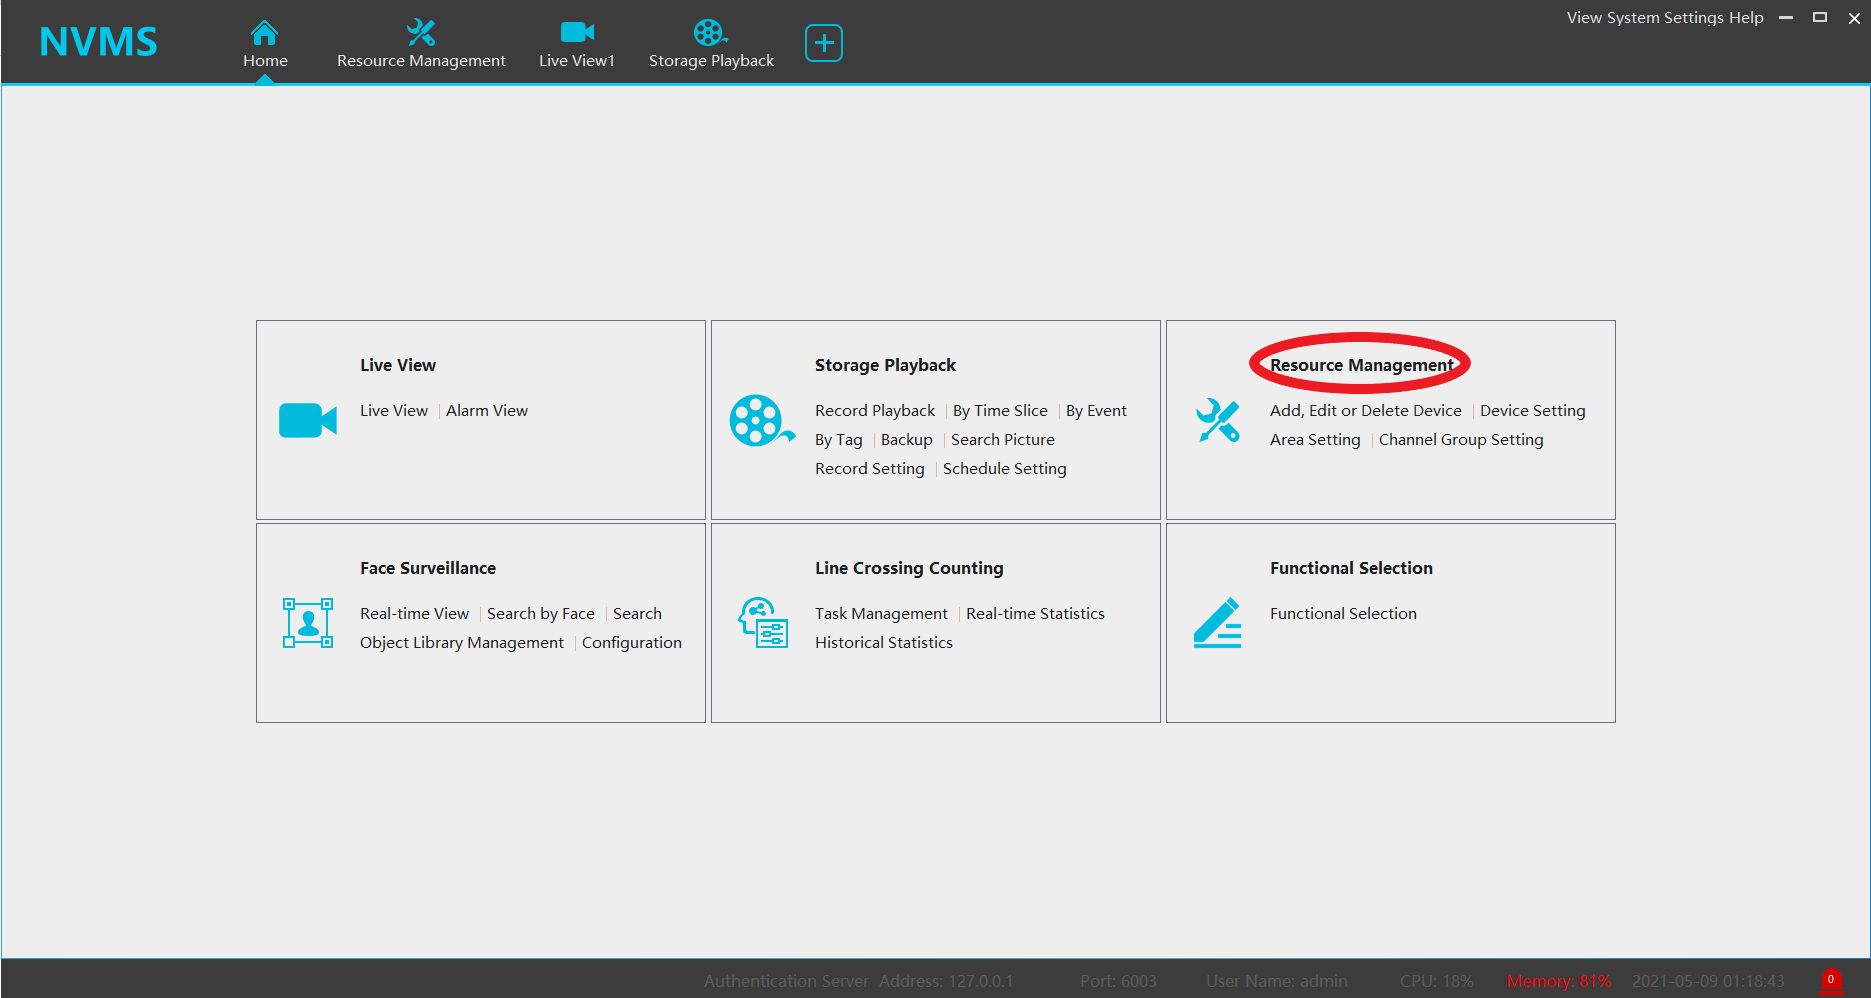Open the View menu
Image resolution: width=1871 pixels, height=998 pixels.
pyautogui.click(x=1584, y=18)
